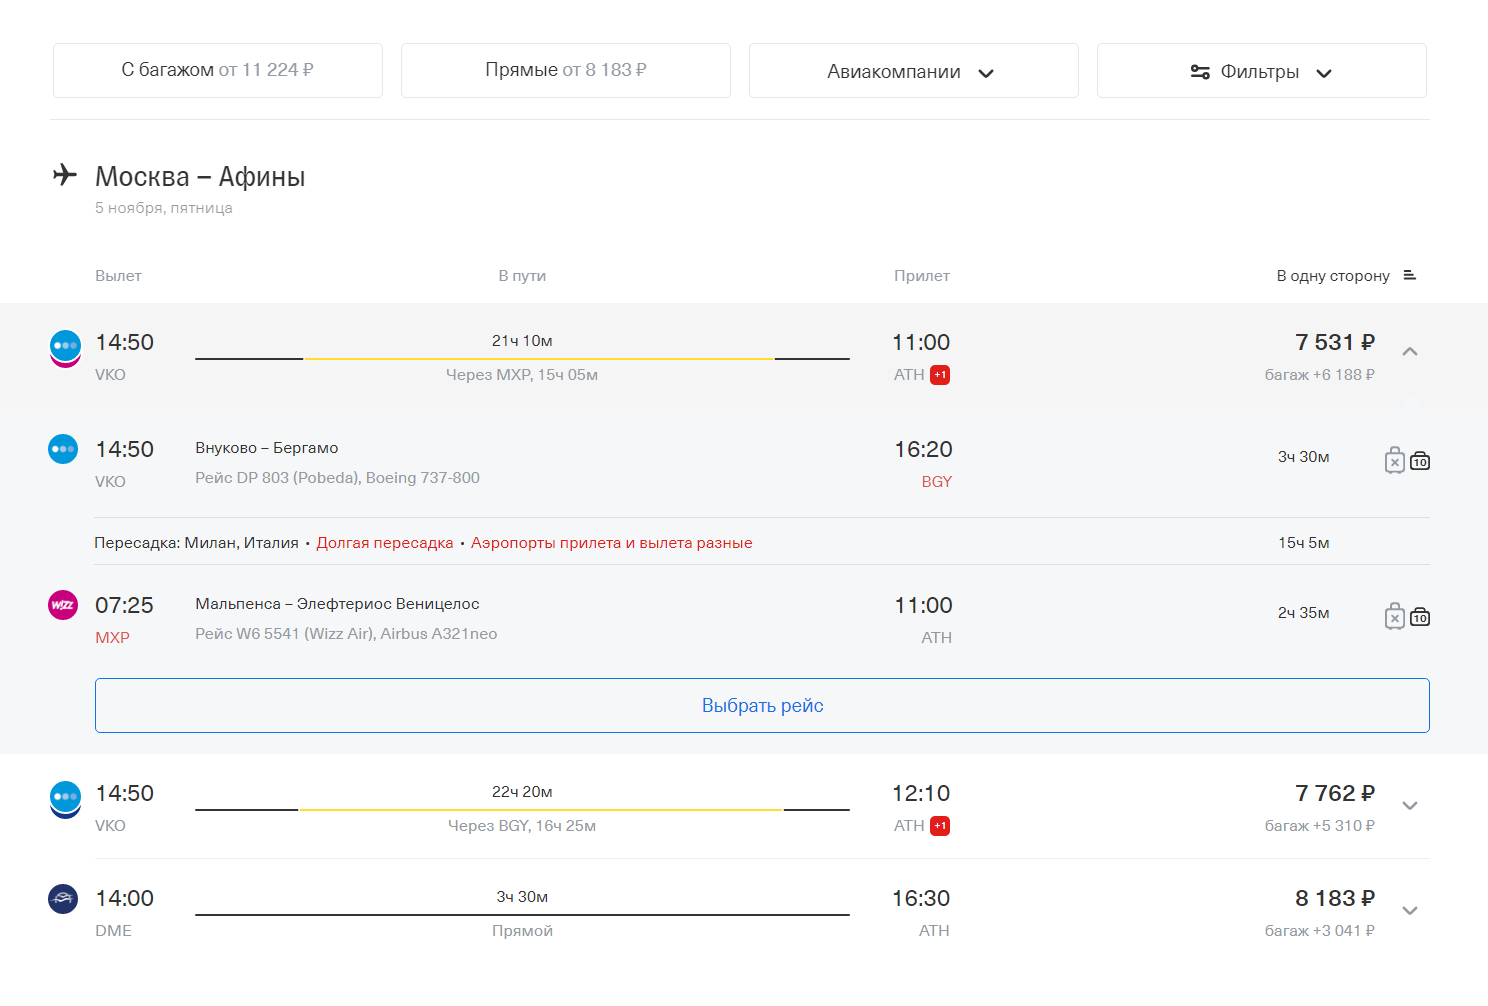Click the 10 kg carry-on icon on the Wizz Air segment

point(1420,617)
